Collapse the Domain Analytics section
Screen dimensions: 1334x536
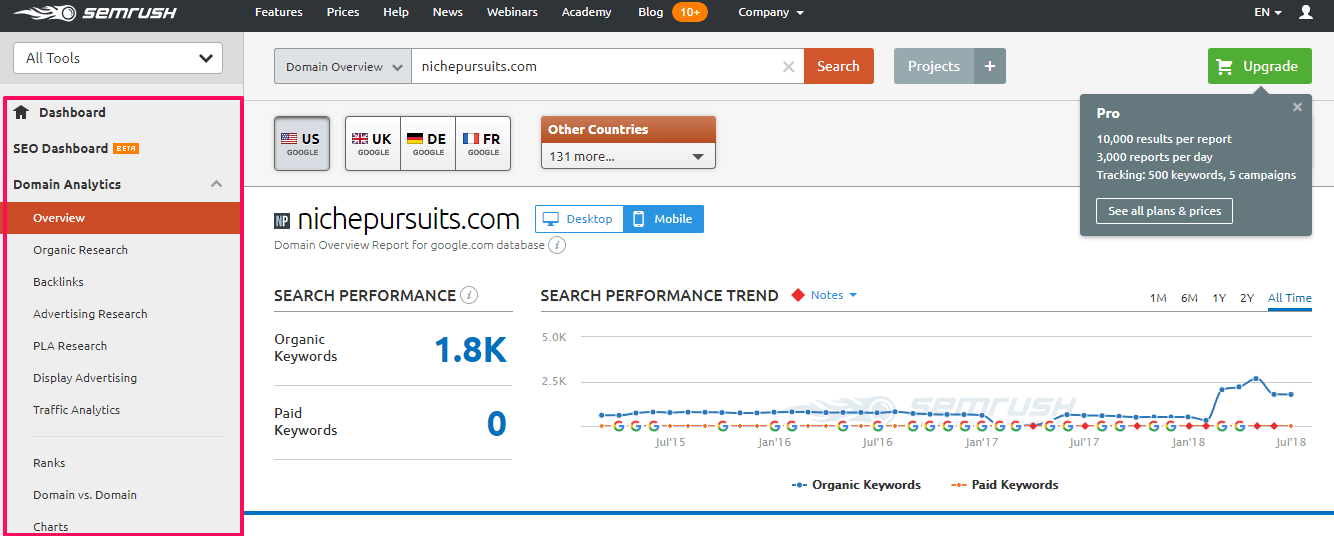tap(217, 184)
